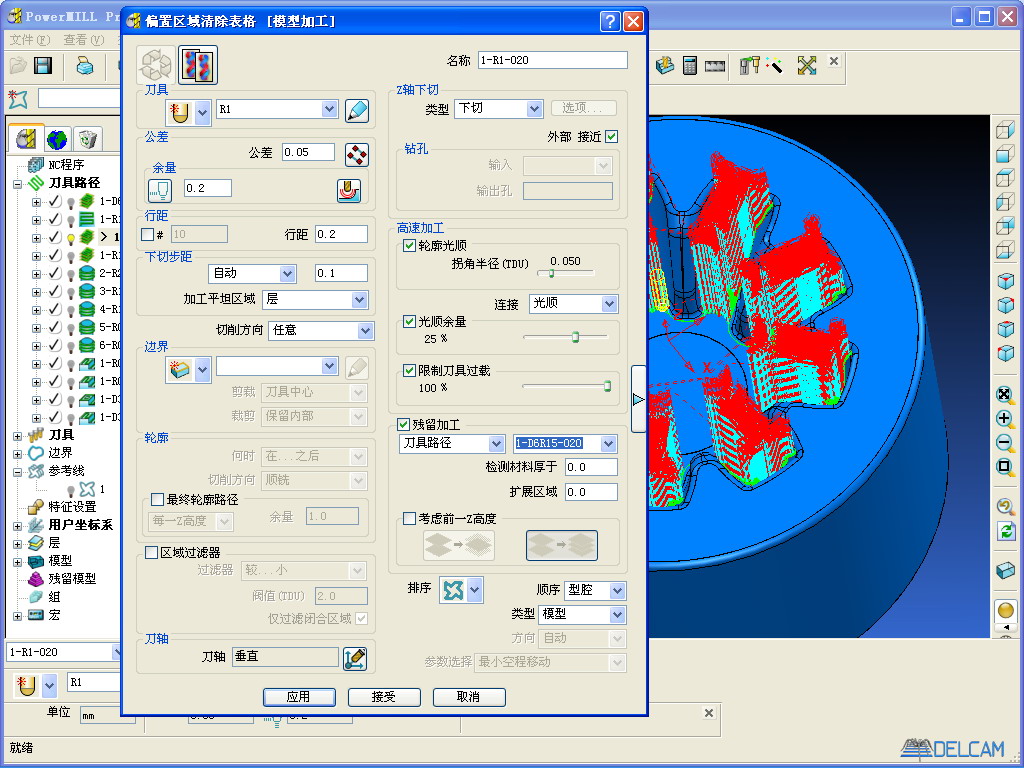Image resolution: width=1024 pixels, height=768 pixels.
Task: Open the 连接 光顺 dropdown
Action: pos(609,304)
